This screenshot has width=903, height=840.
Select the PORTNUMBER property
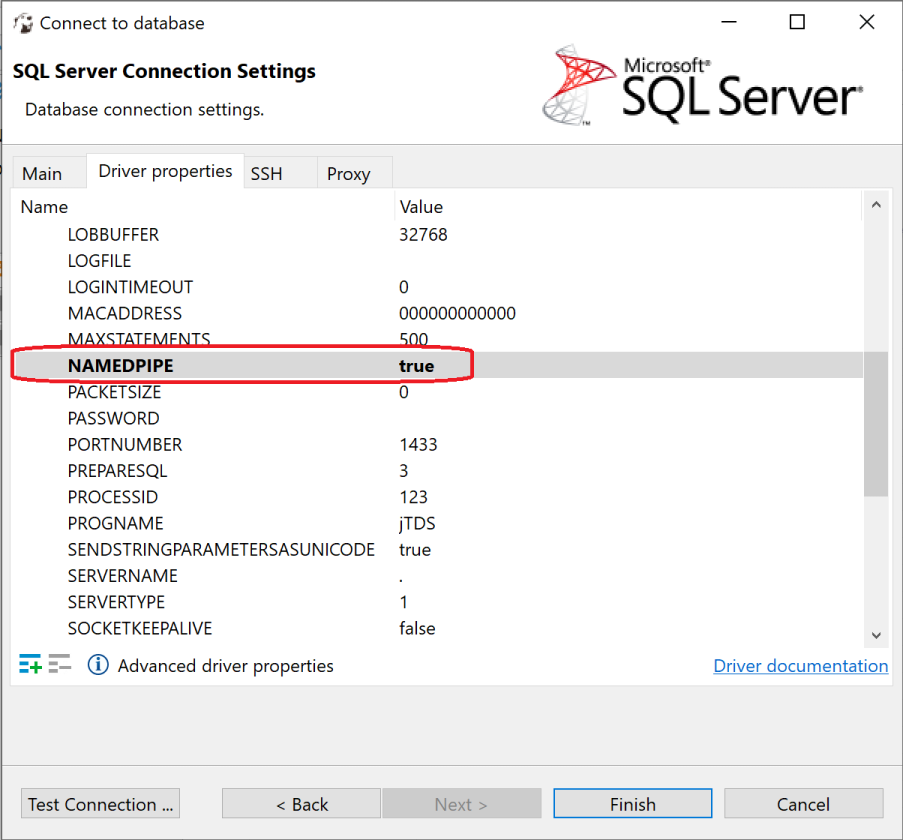pos(124,444)
